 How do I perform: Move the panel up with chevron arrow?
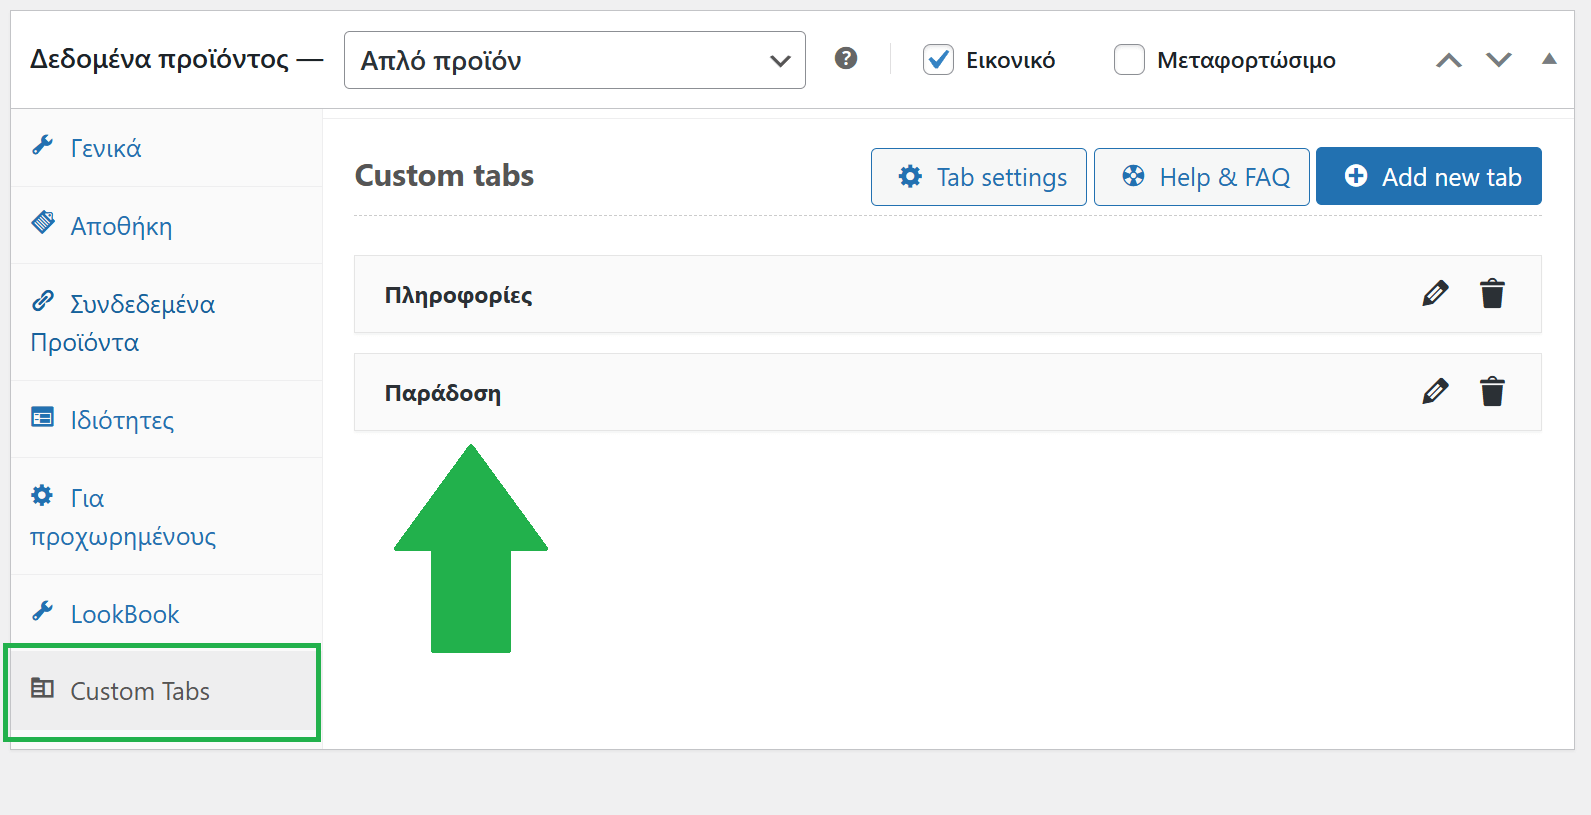click(1449, 60)
